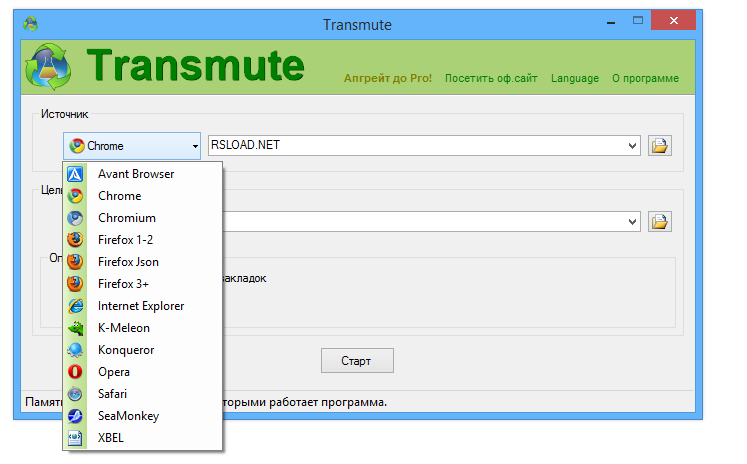
Task: Open Посетить оф.сайт link
Action: [x=491, y=78]
